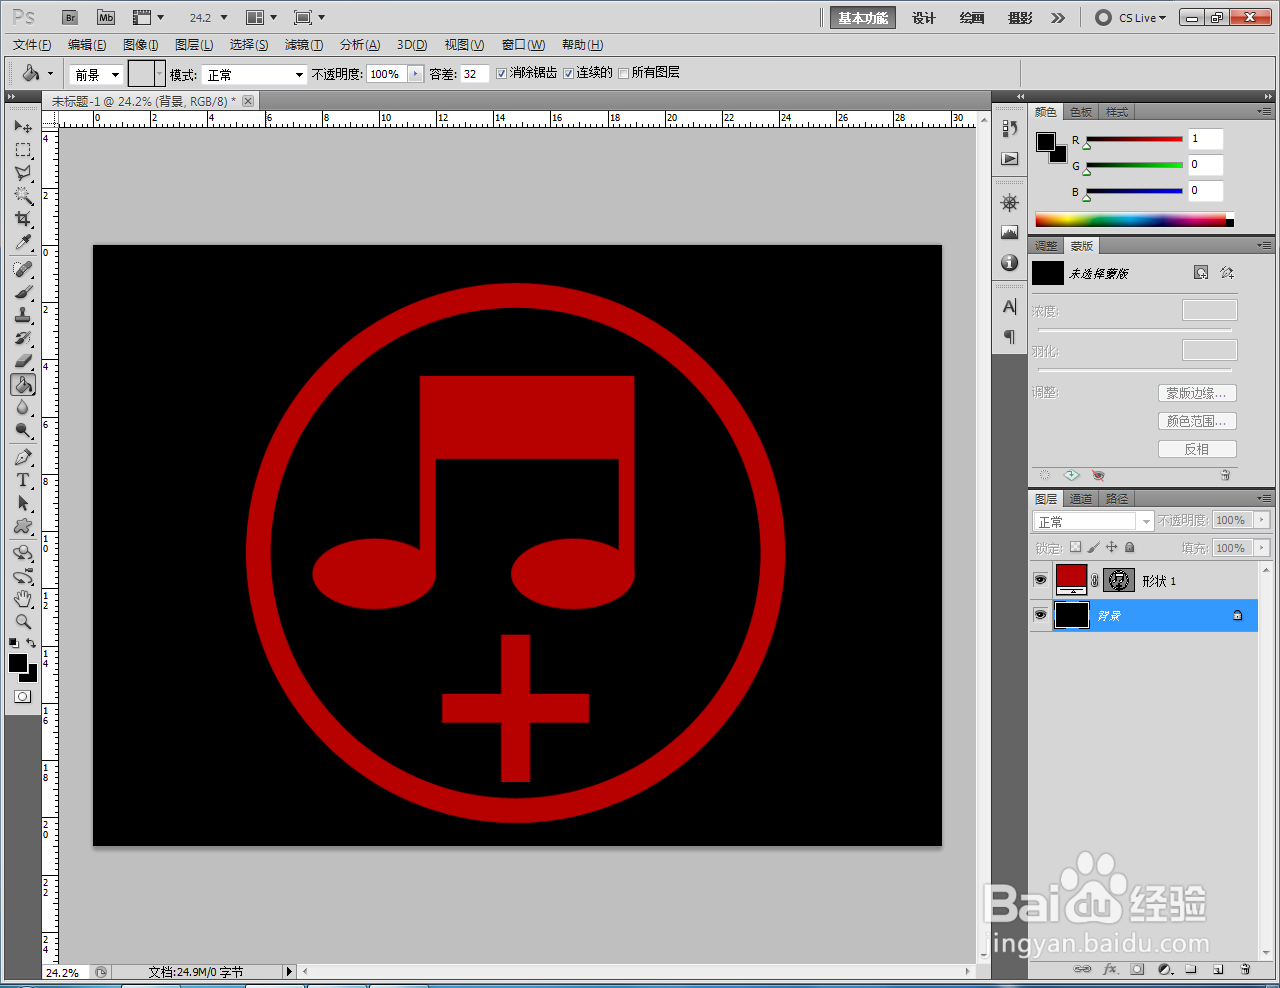This screenshot has width=1280, height=988.
Task: Open the layer blend mode dropdown
Action: [1093, 521]
